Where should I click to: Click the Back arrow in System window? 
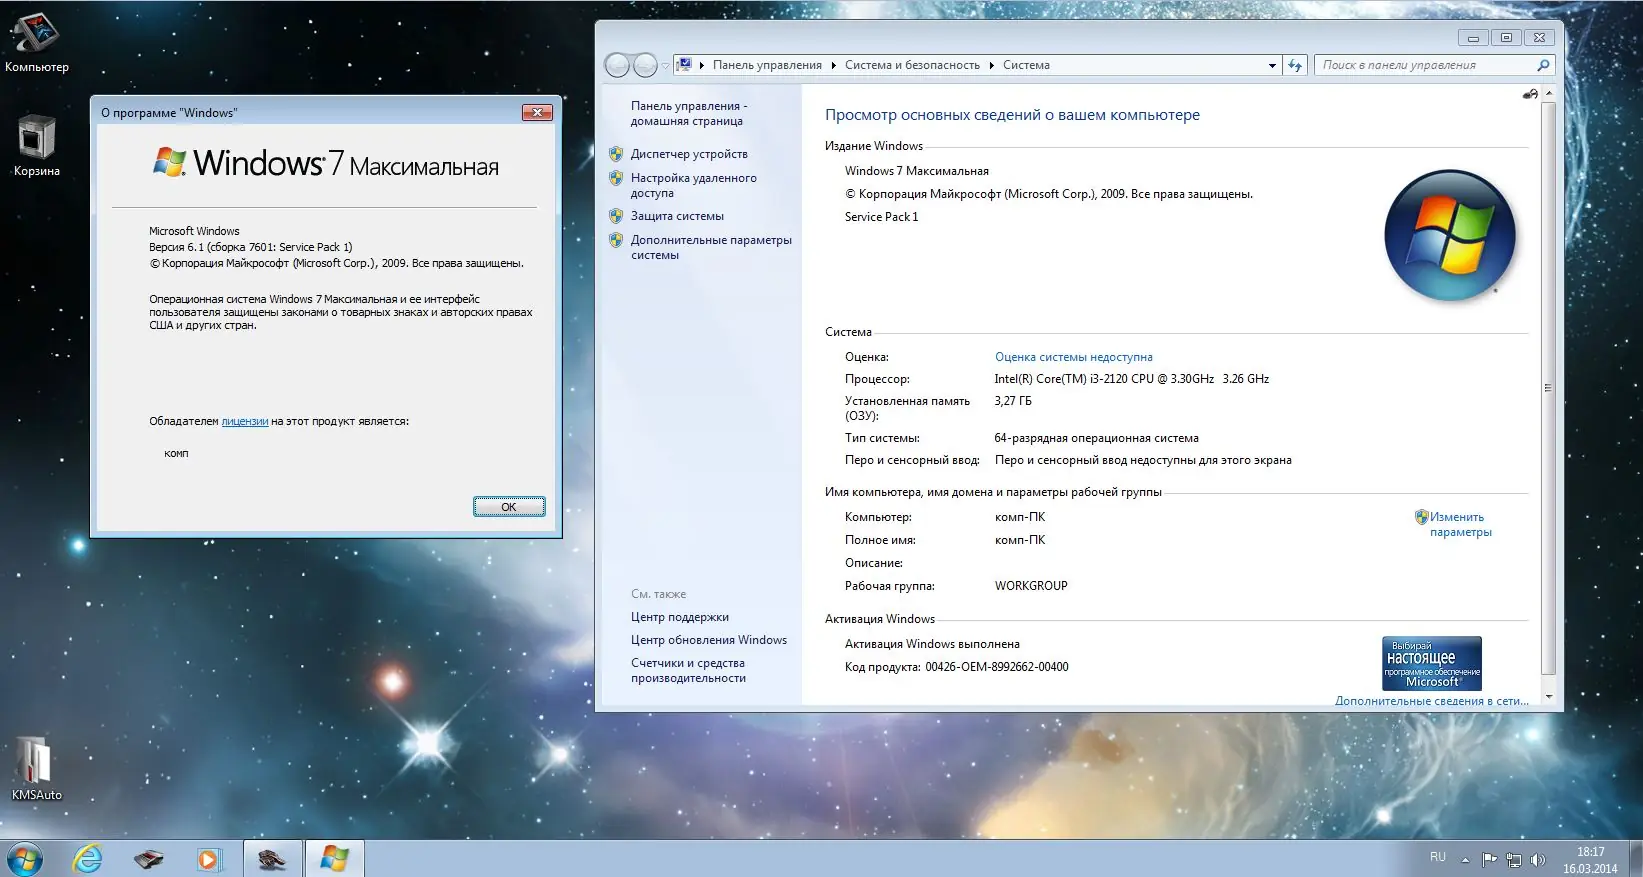(617, 65)
